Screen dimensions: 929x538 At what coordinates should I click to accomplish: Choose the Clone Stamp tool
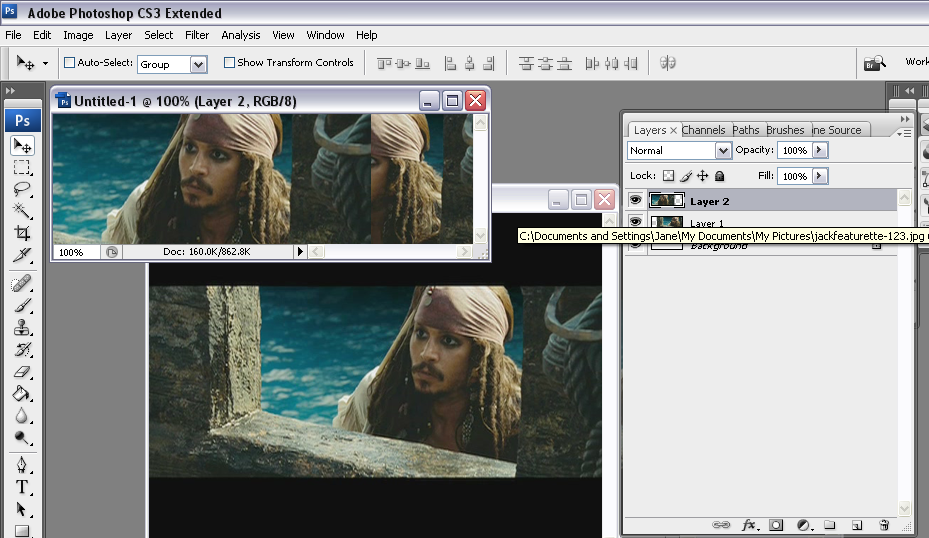coord(21,327)
